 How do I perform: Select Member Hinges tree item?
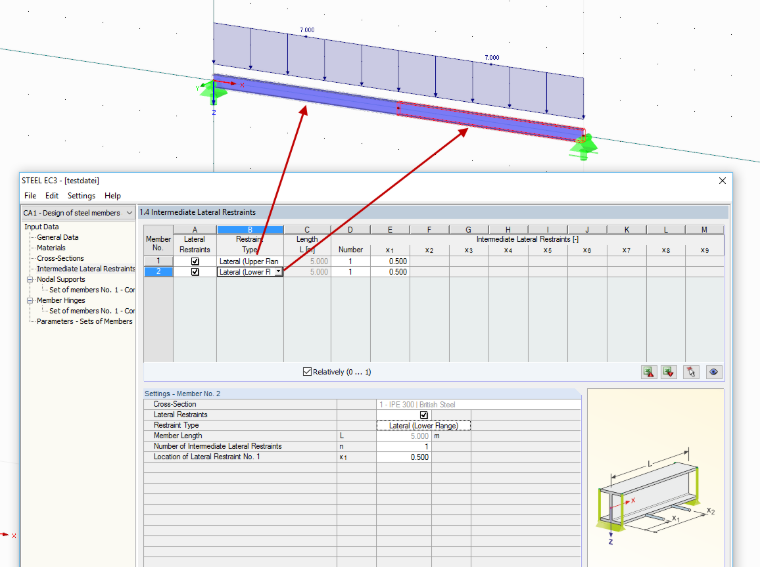pos(61,300)
